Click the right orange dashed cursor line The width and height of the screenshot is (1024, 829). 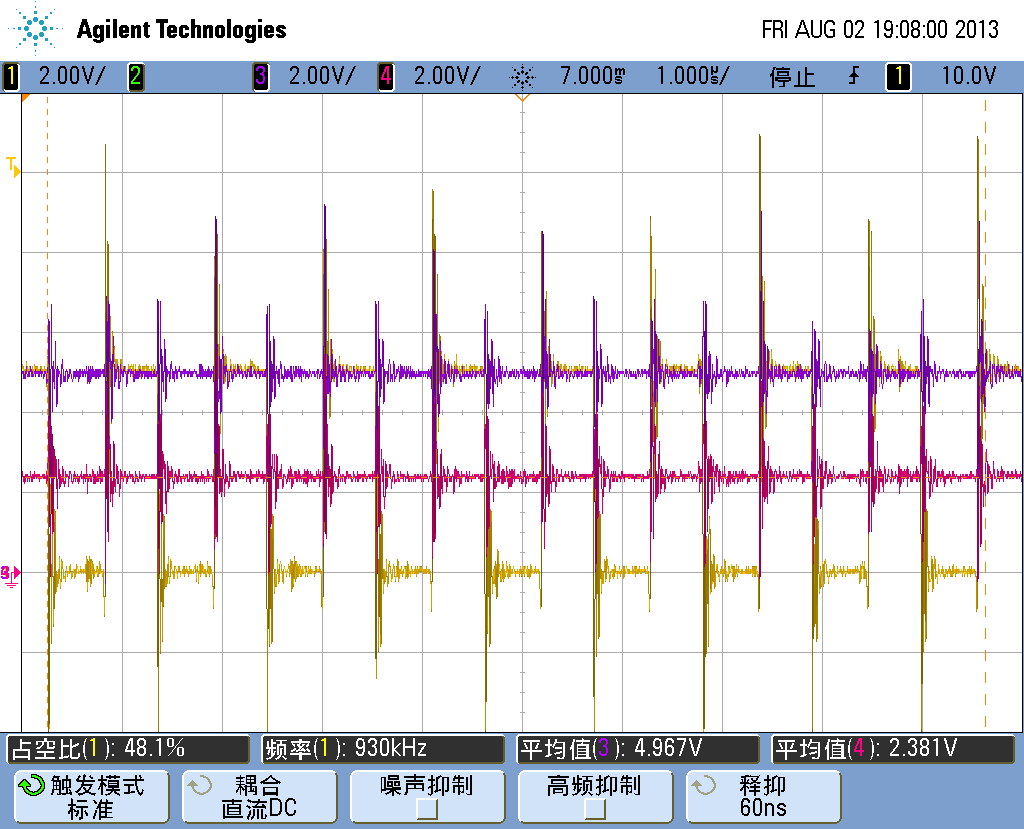[x=985, y=412]
